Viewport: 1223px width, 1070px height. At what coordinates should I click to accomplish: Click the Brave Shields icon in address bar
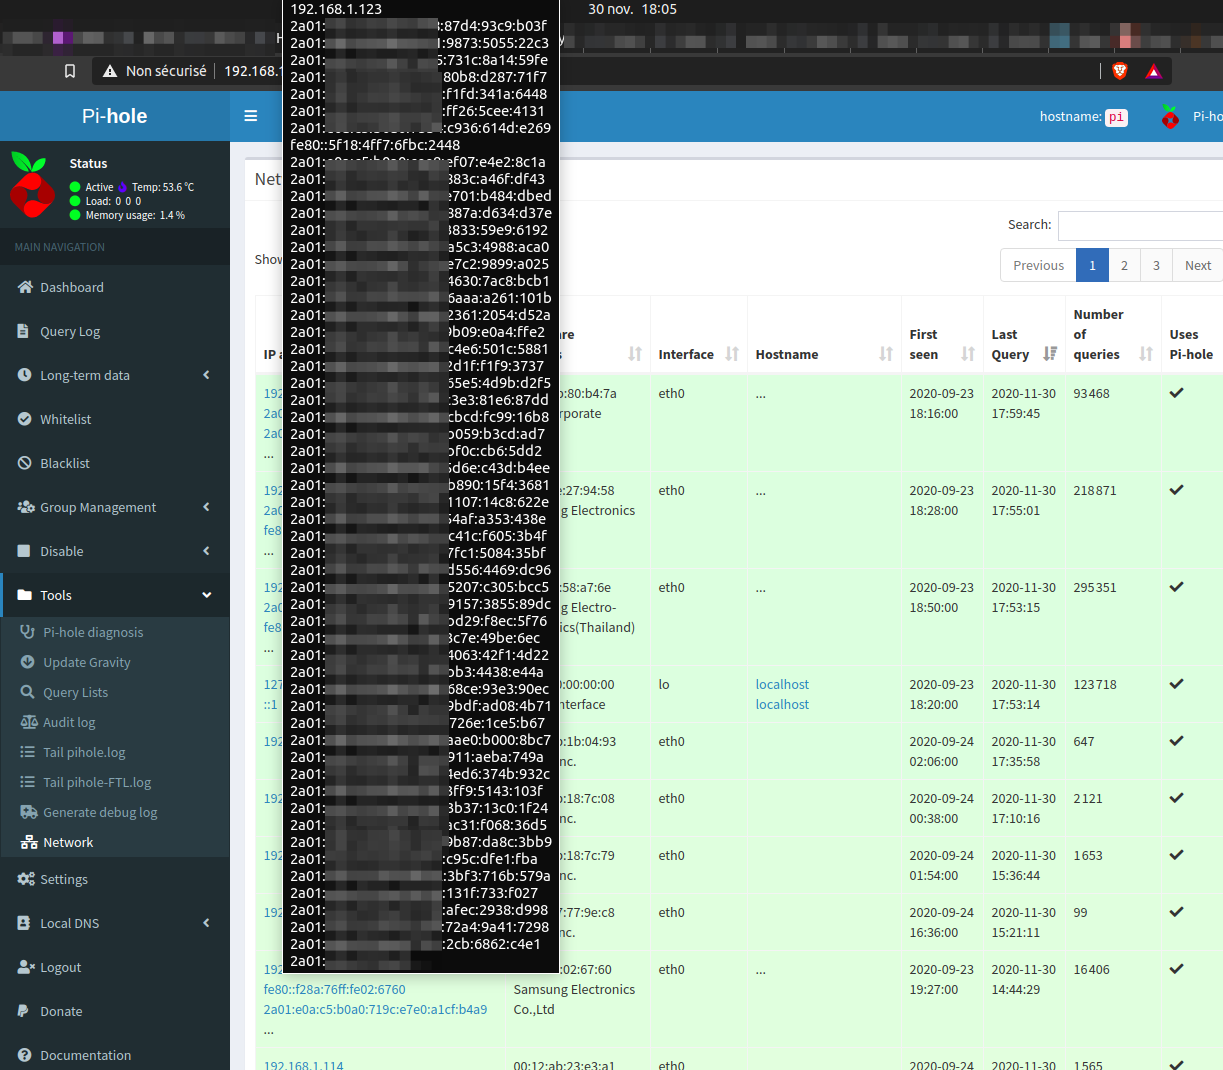click(x=1120, y=71)
